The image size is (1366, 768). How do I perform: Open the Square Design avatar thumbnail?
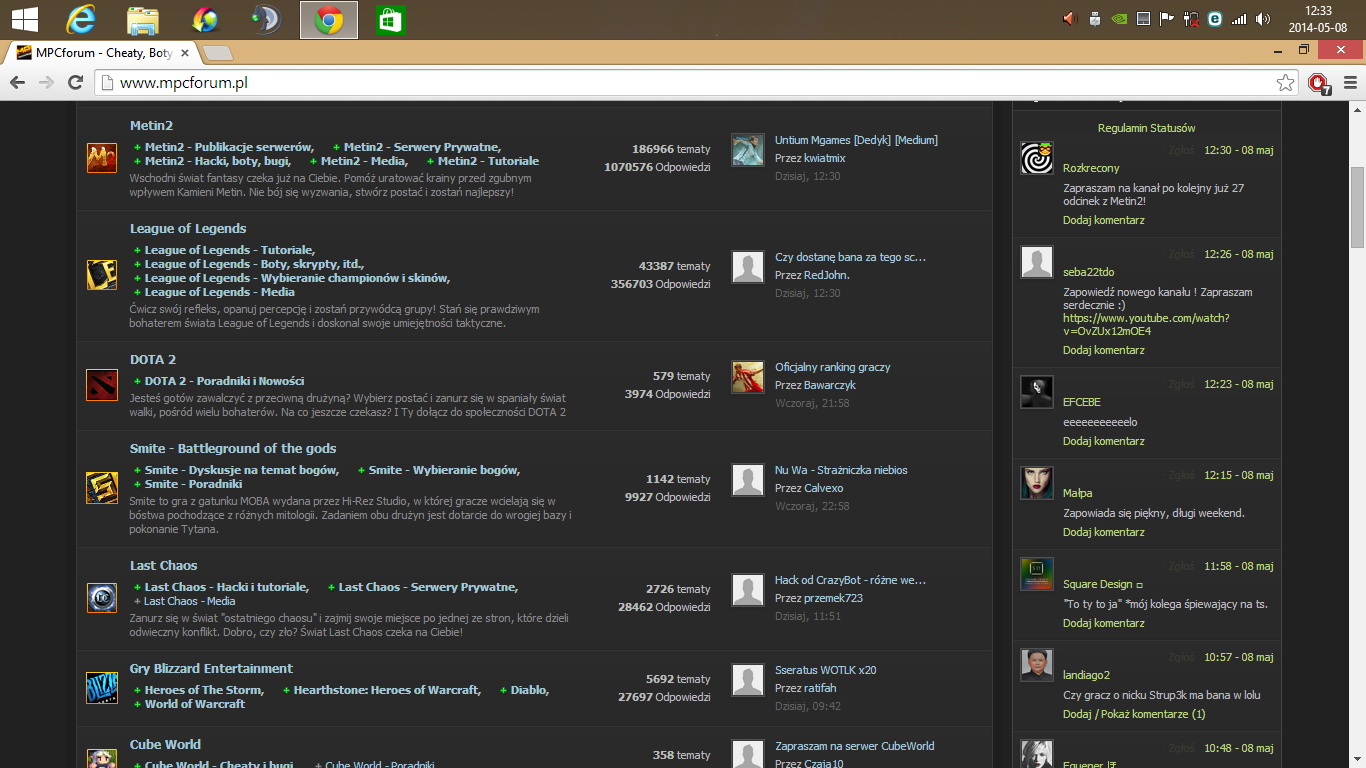point(1037,574)
